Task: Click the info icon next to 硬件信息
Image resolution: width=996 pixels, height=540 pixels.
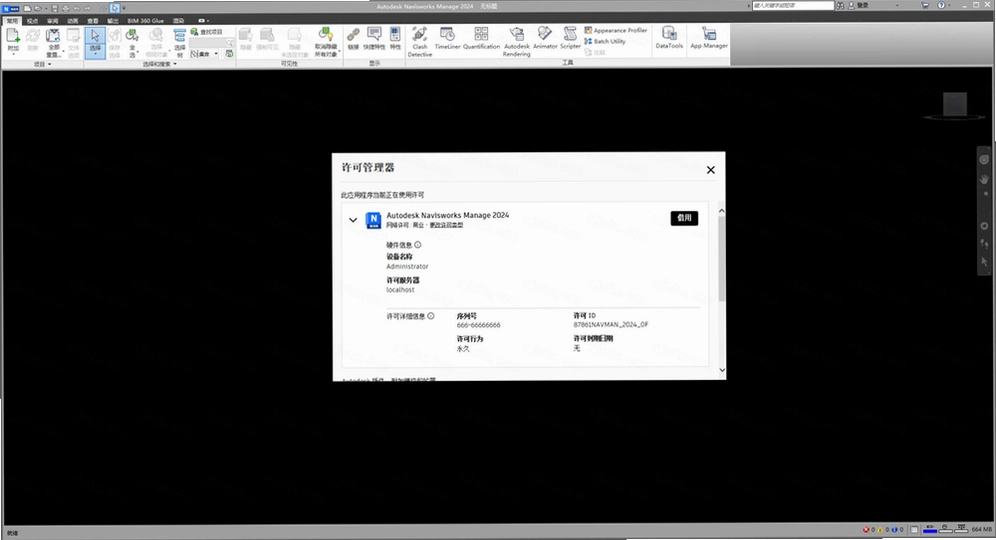Action: [x=417, y=245]
